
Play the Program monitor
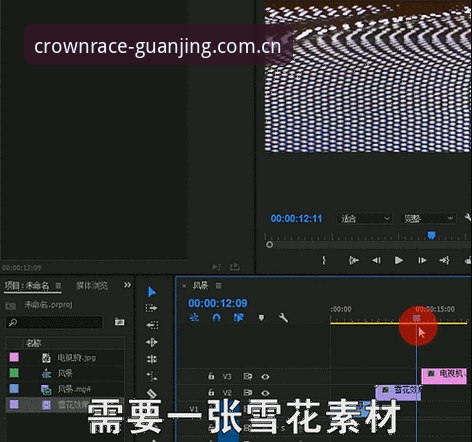click(x=399, y=260)
